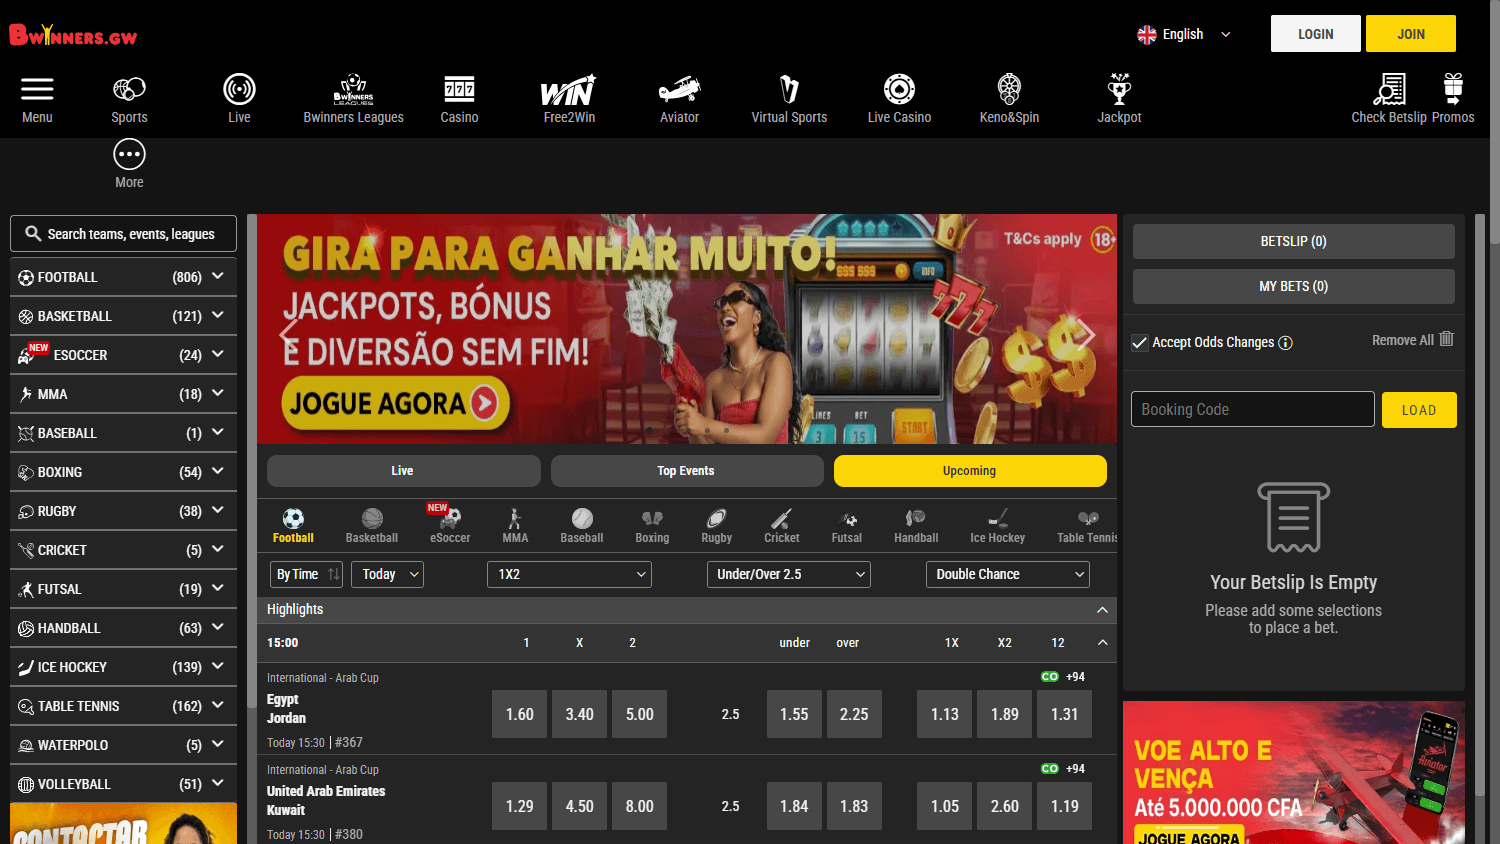Click the LOAD button for booking codes
Viewport: 1500px width, 844px height.
[x=1418, y=409]
